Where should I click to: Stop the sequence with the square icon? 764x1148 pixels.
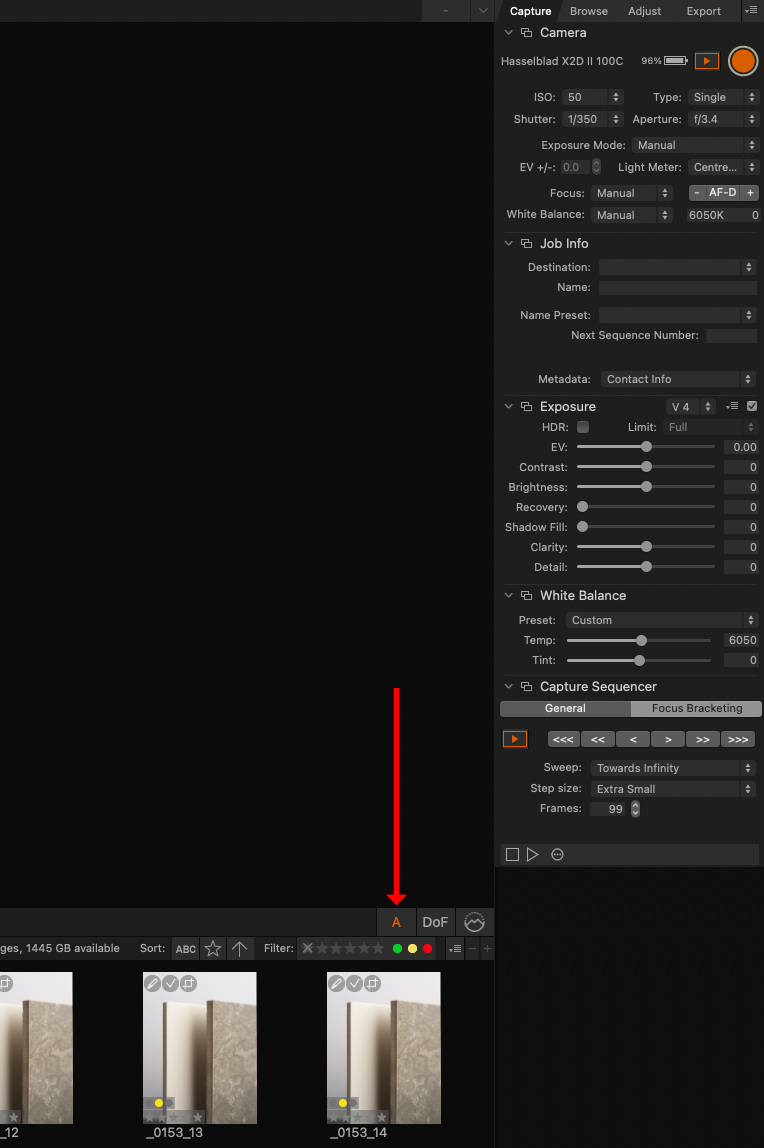(512, 854)
